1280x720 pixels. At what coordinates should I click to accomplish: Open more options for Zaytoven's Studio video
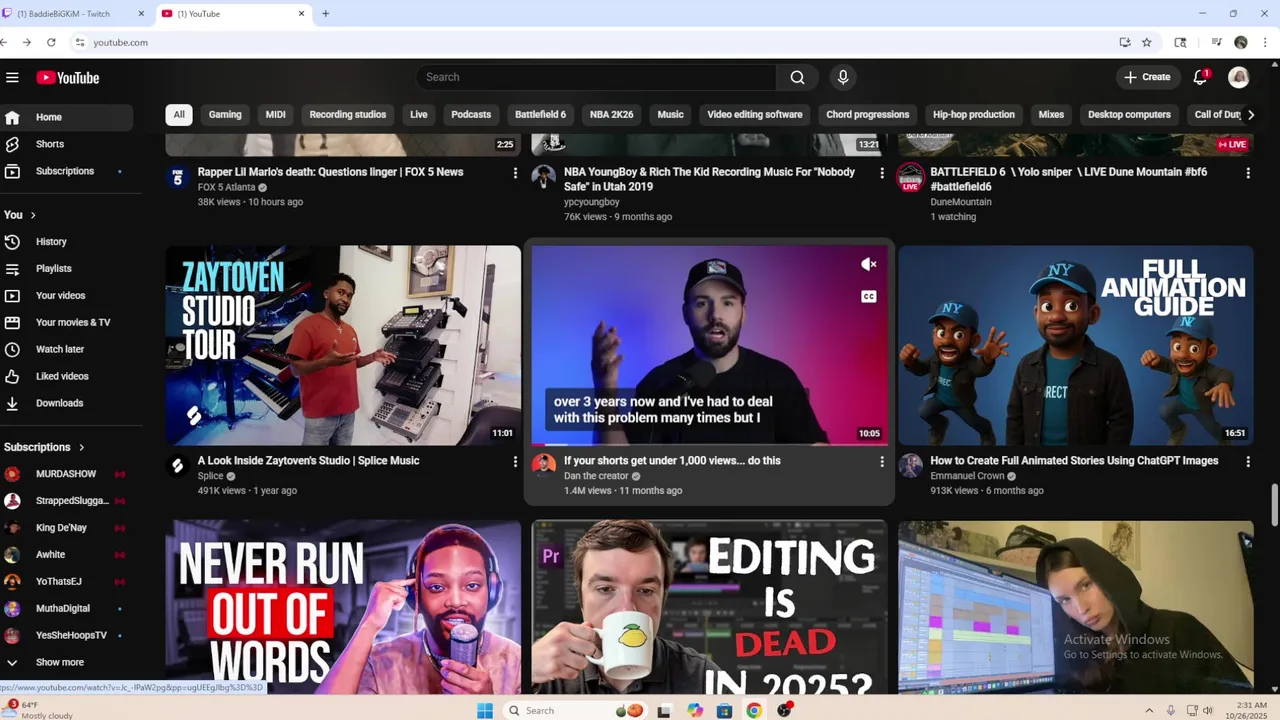coord(515,462)
